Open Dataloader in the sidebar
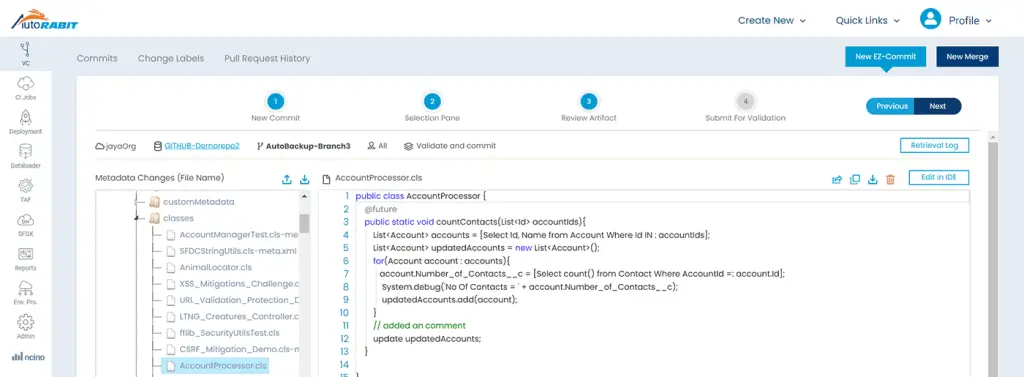The width and height of the screenshot is (1024, 377). point(25,156)
